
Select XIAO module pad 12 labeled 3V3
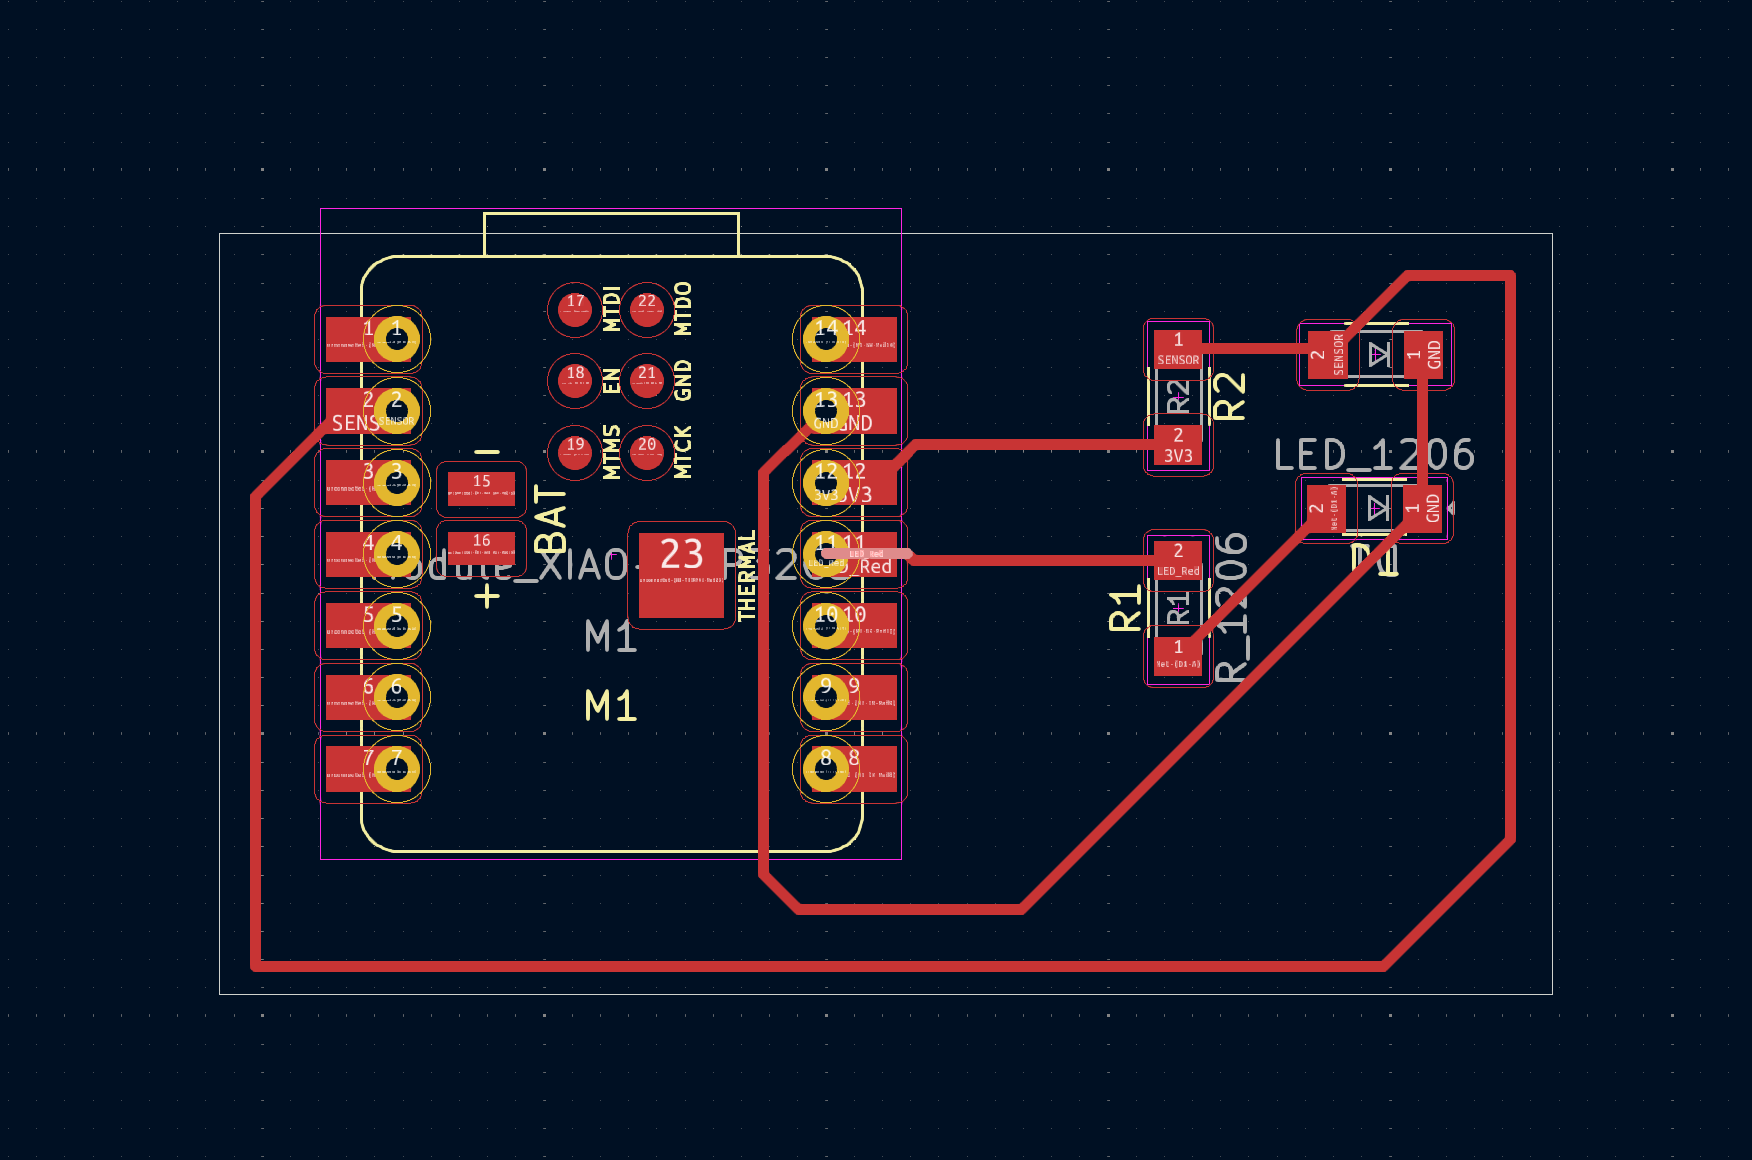coord(827,483)
